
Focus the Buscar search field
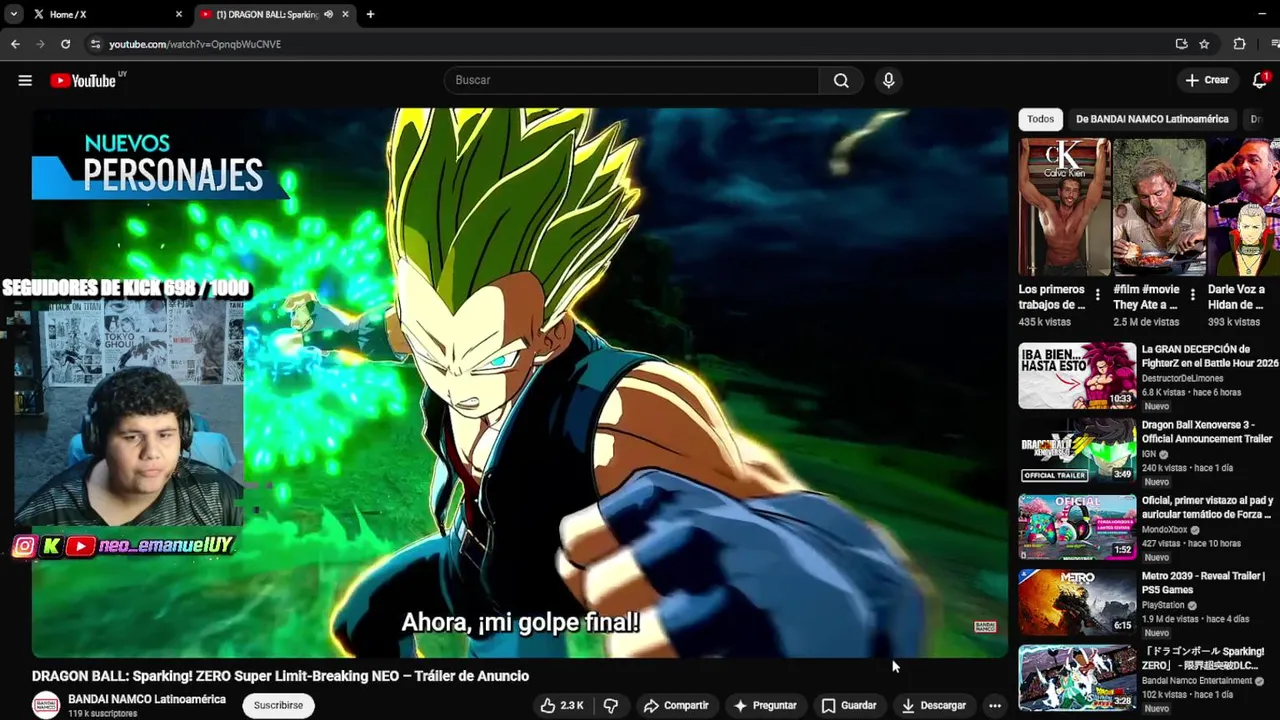click(631, 80)
